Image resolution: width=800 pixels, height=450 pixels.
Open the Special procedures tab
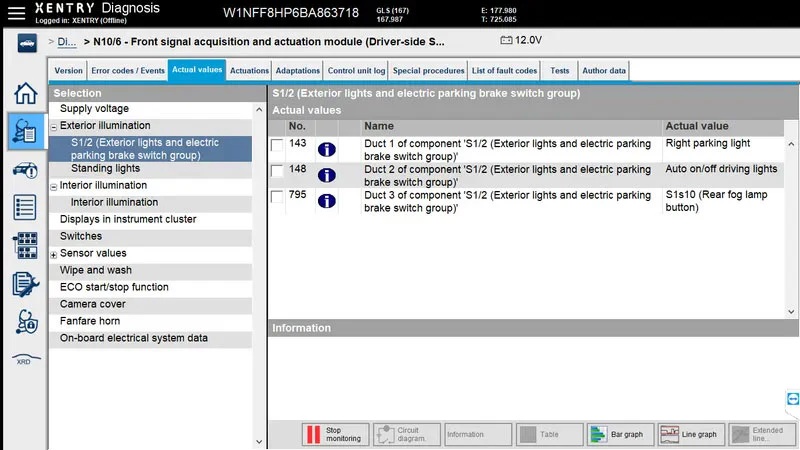pos(428,70)
